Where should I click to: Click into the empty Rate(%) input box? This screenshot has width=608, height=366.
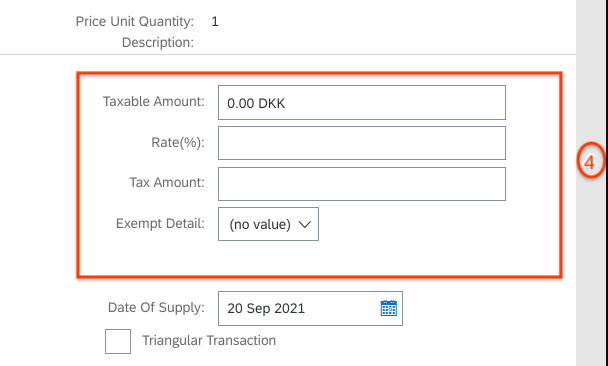pos(362,143)
